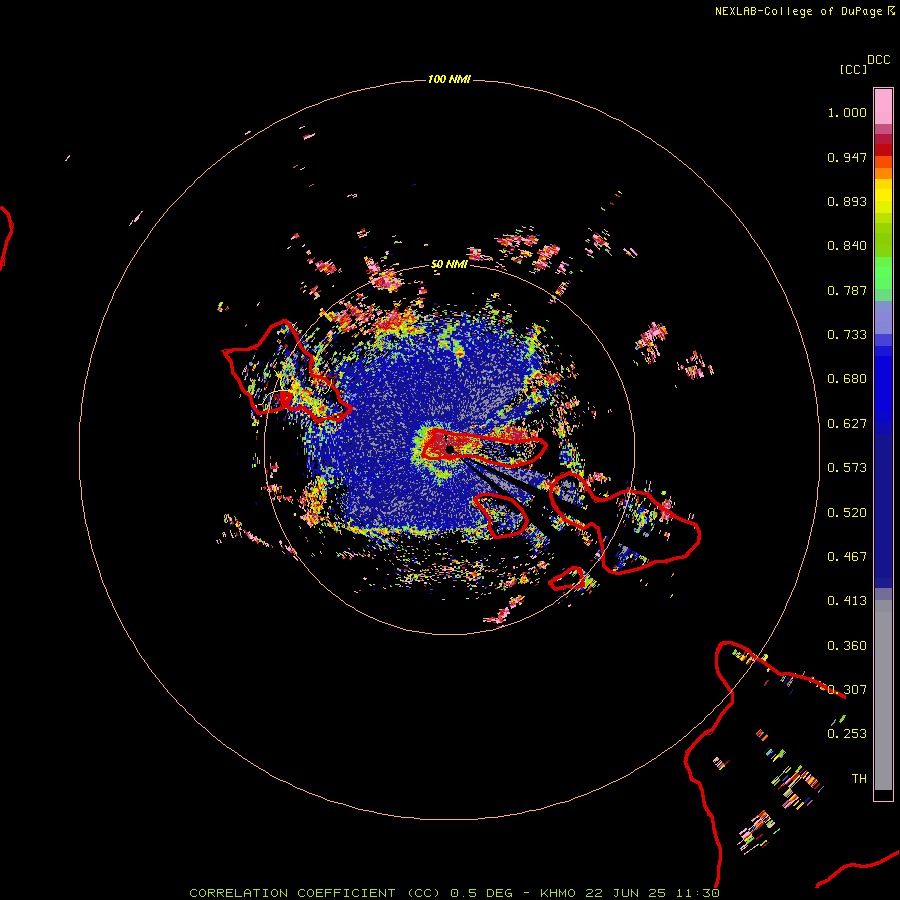Click the pink segment at top of color bar

tap(883, 107)
